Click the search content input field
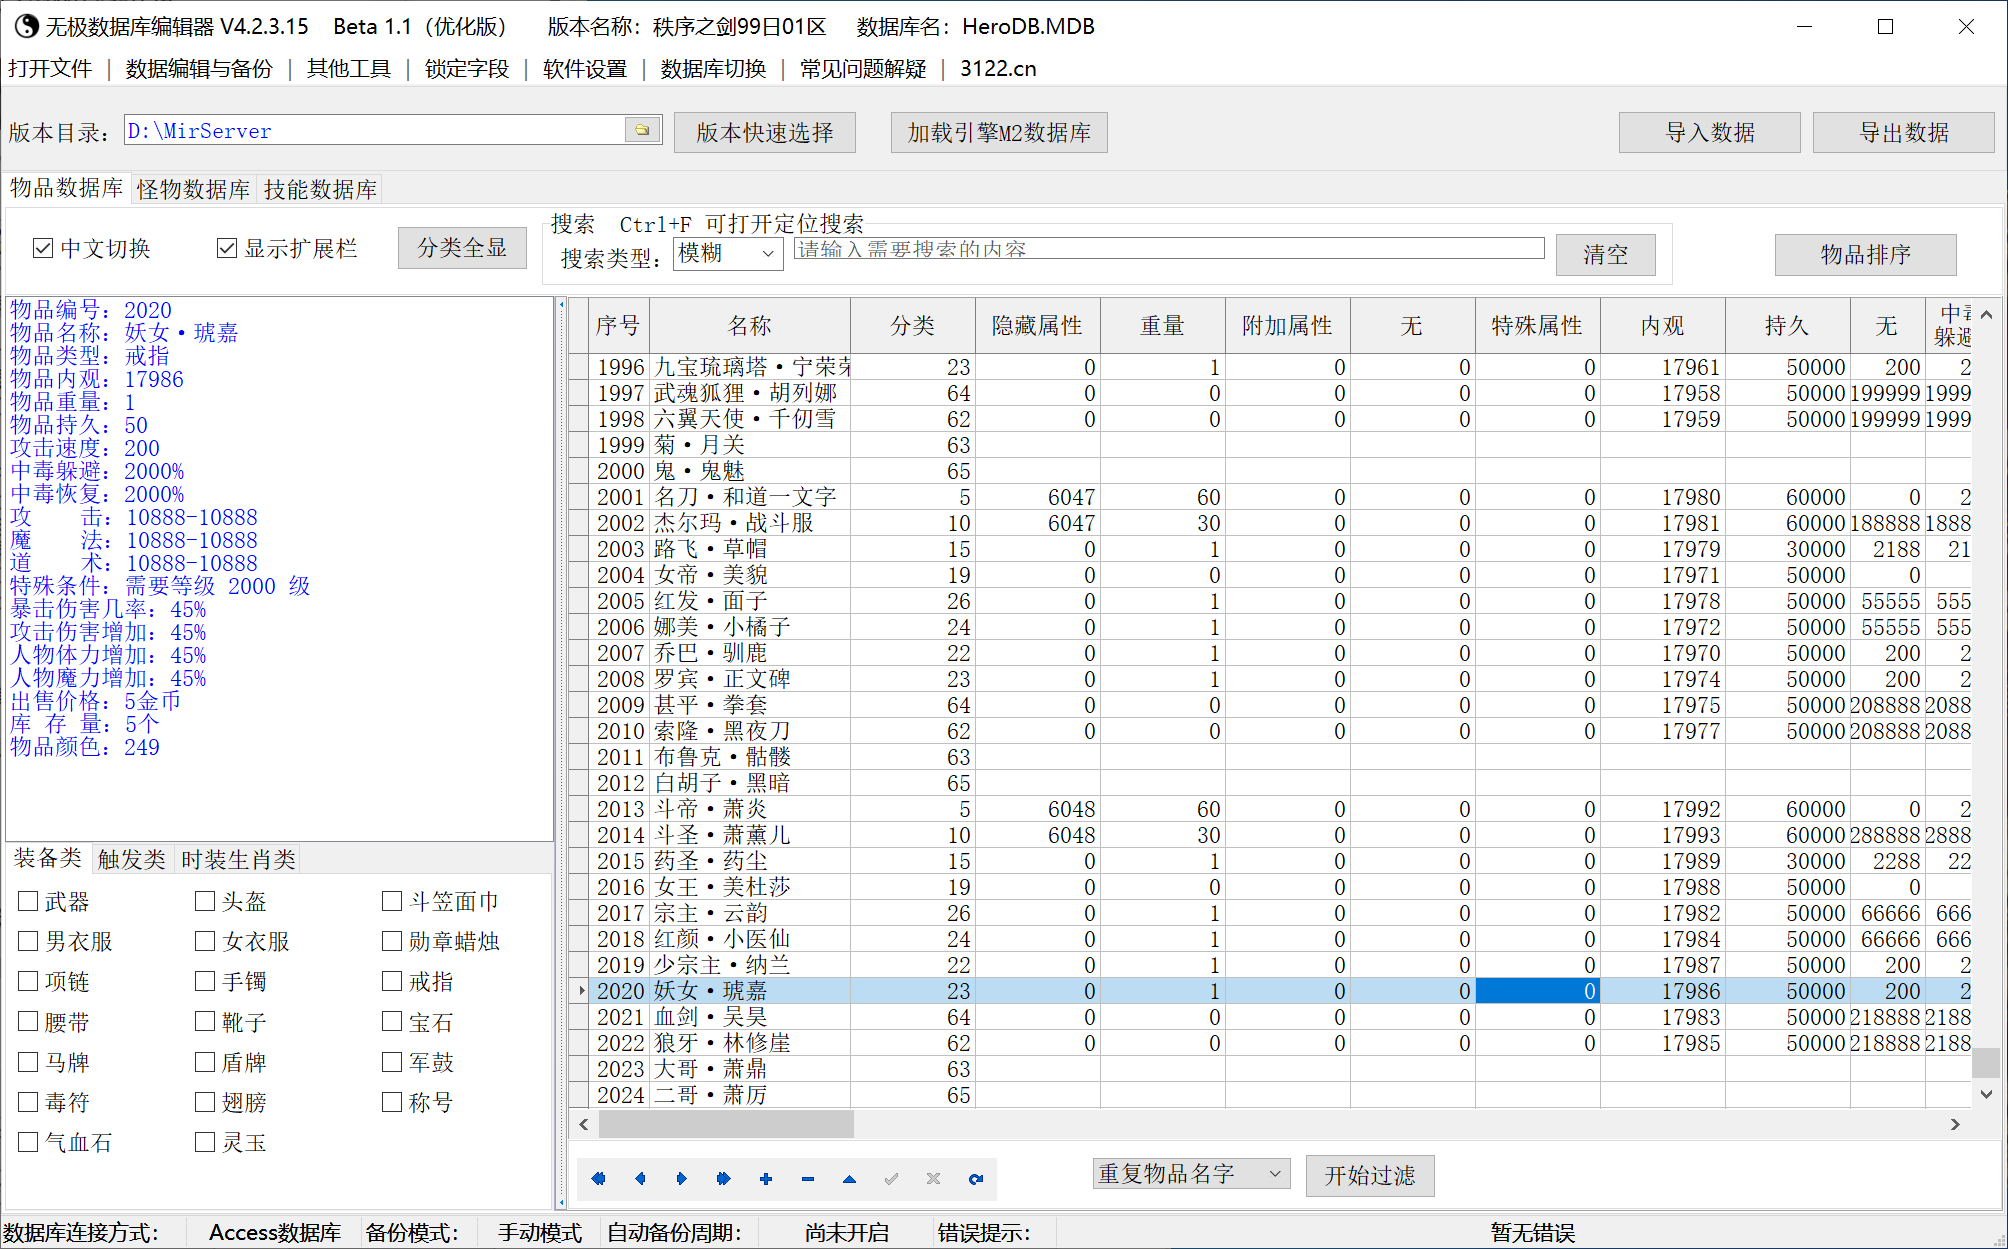Image resolution: width=2008 pixels, height=1249 pixels. 1169,249
